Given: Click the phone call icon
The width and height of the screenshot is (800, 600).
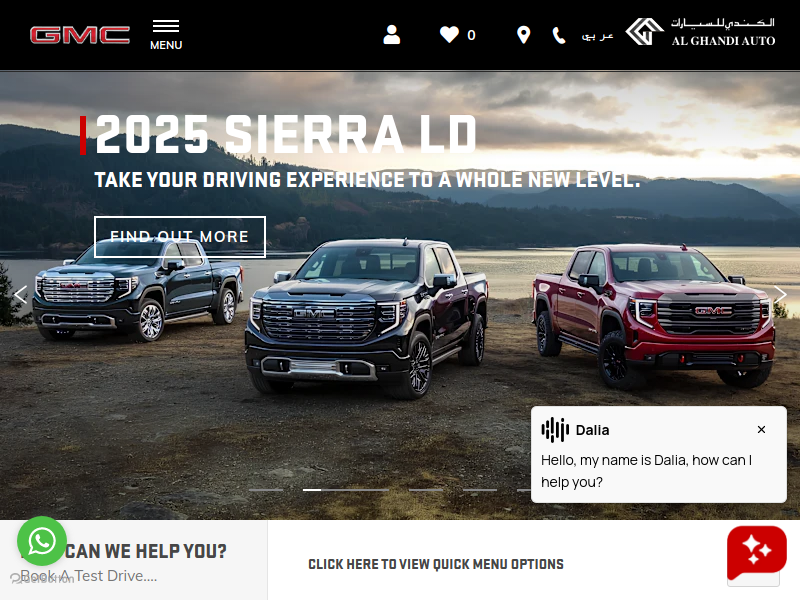Looking at the screenshot, I should coord(559,36).
